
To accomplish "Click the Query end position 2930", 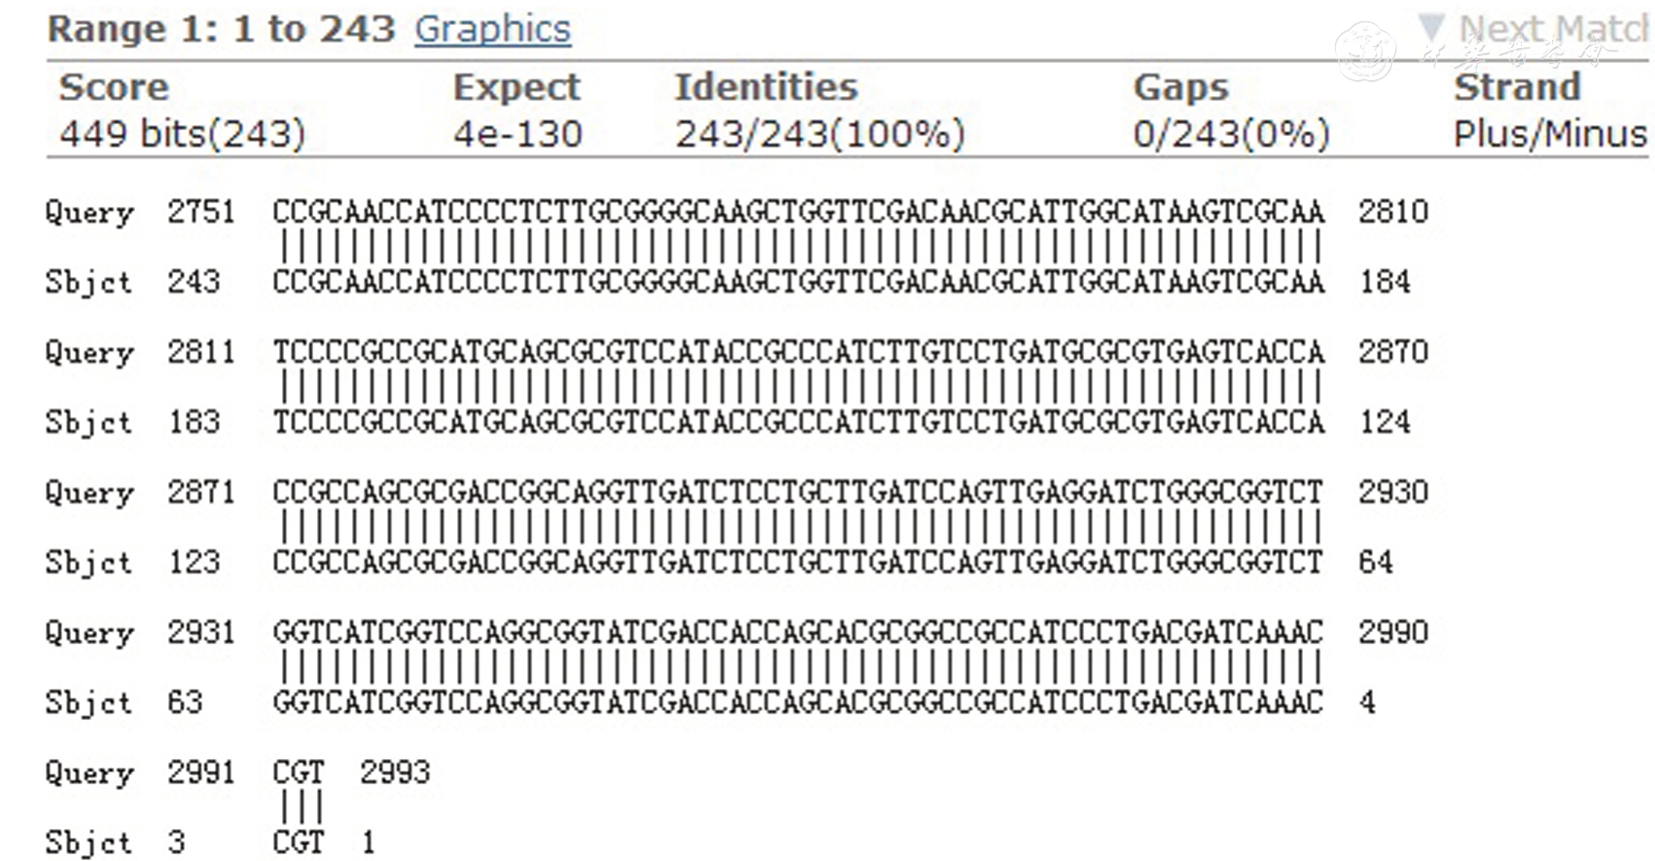I will click(x=1392, y=492).
